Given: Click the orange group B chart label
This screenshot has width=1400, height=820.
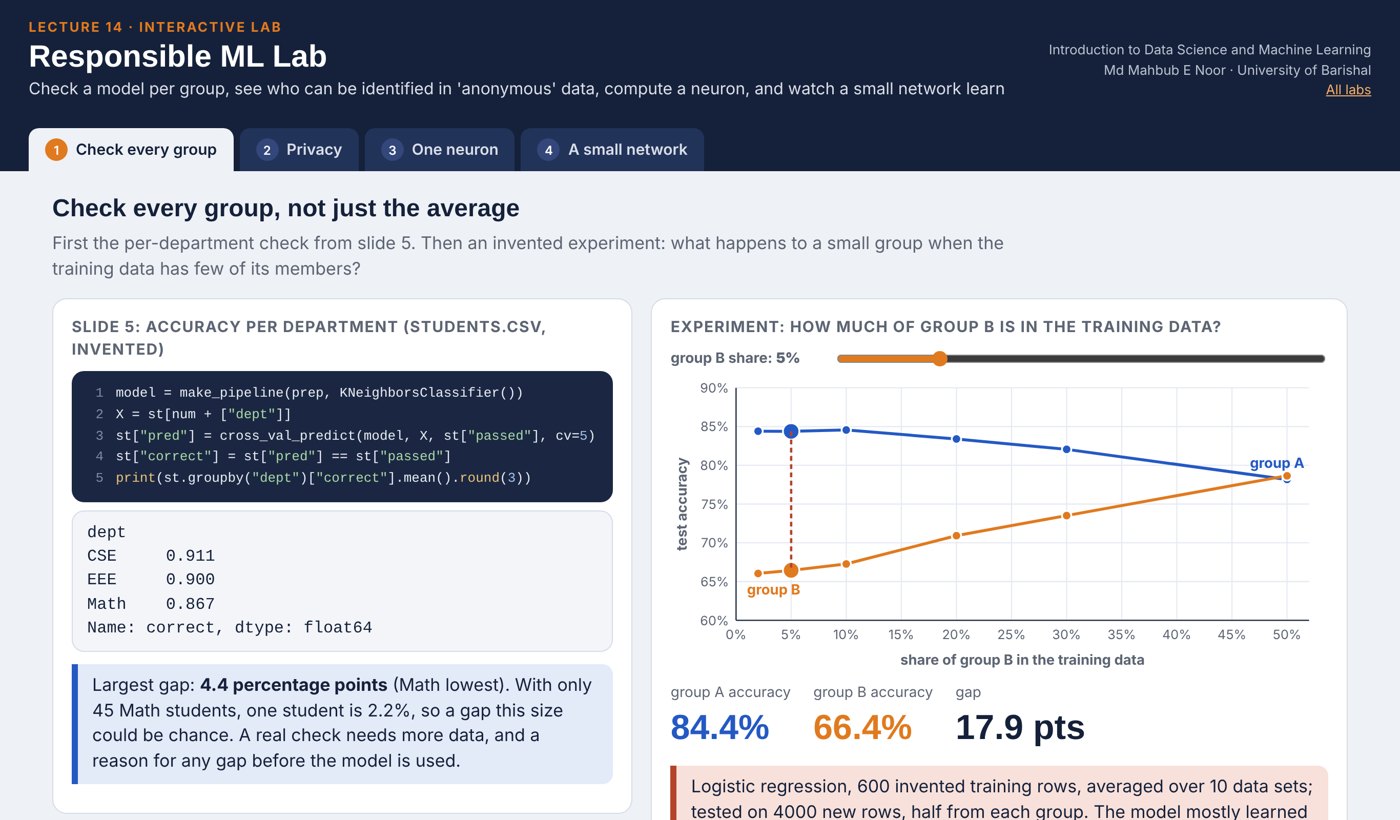Looking at the screenshot, I should coord(773,590).
